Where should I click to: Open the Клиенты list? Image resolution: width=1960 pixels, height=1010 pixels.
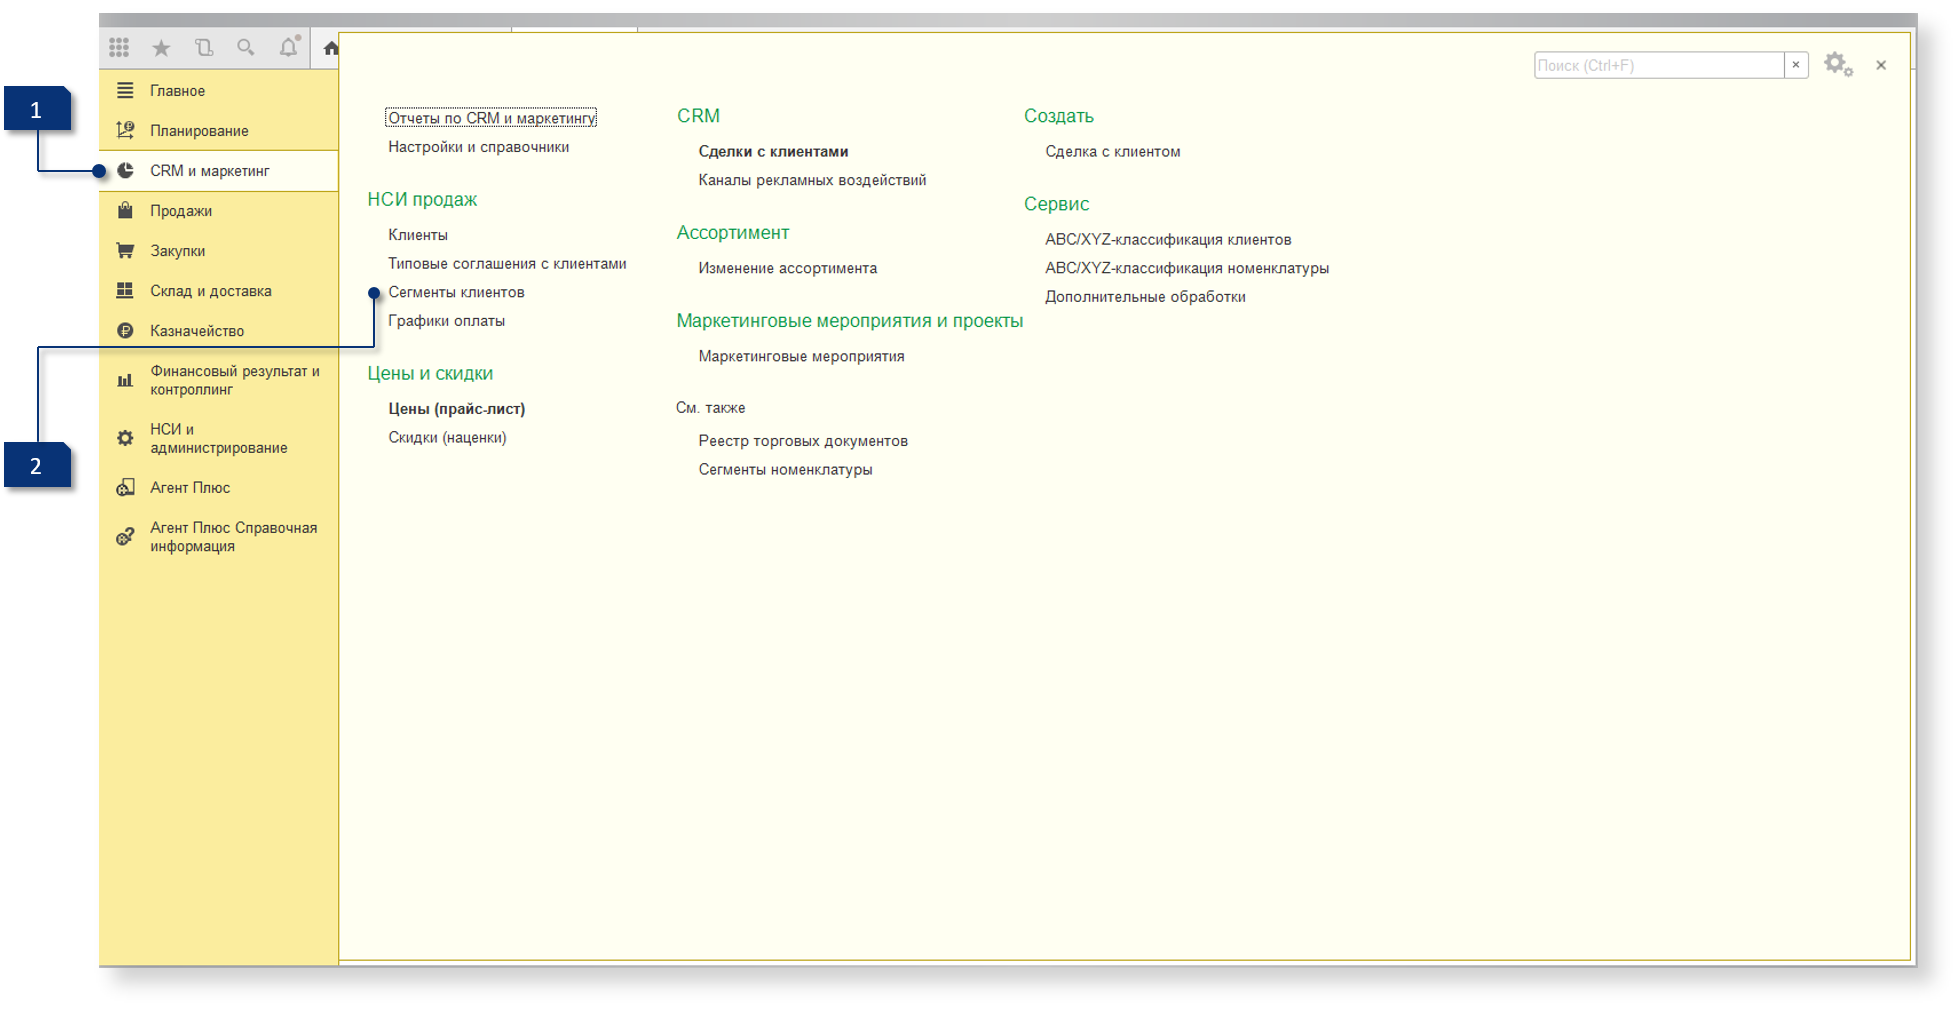coord(418,235)
